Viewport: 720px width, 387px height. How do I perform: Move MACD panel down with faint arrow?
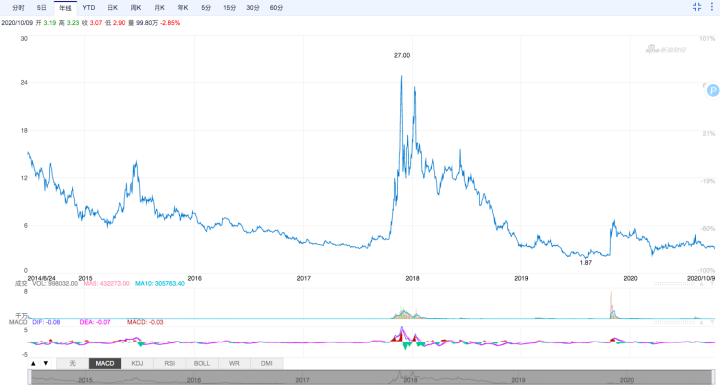[712, 322]
